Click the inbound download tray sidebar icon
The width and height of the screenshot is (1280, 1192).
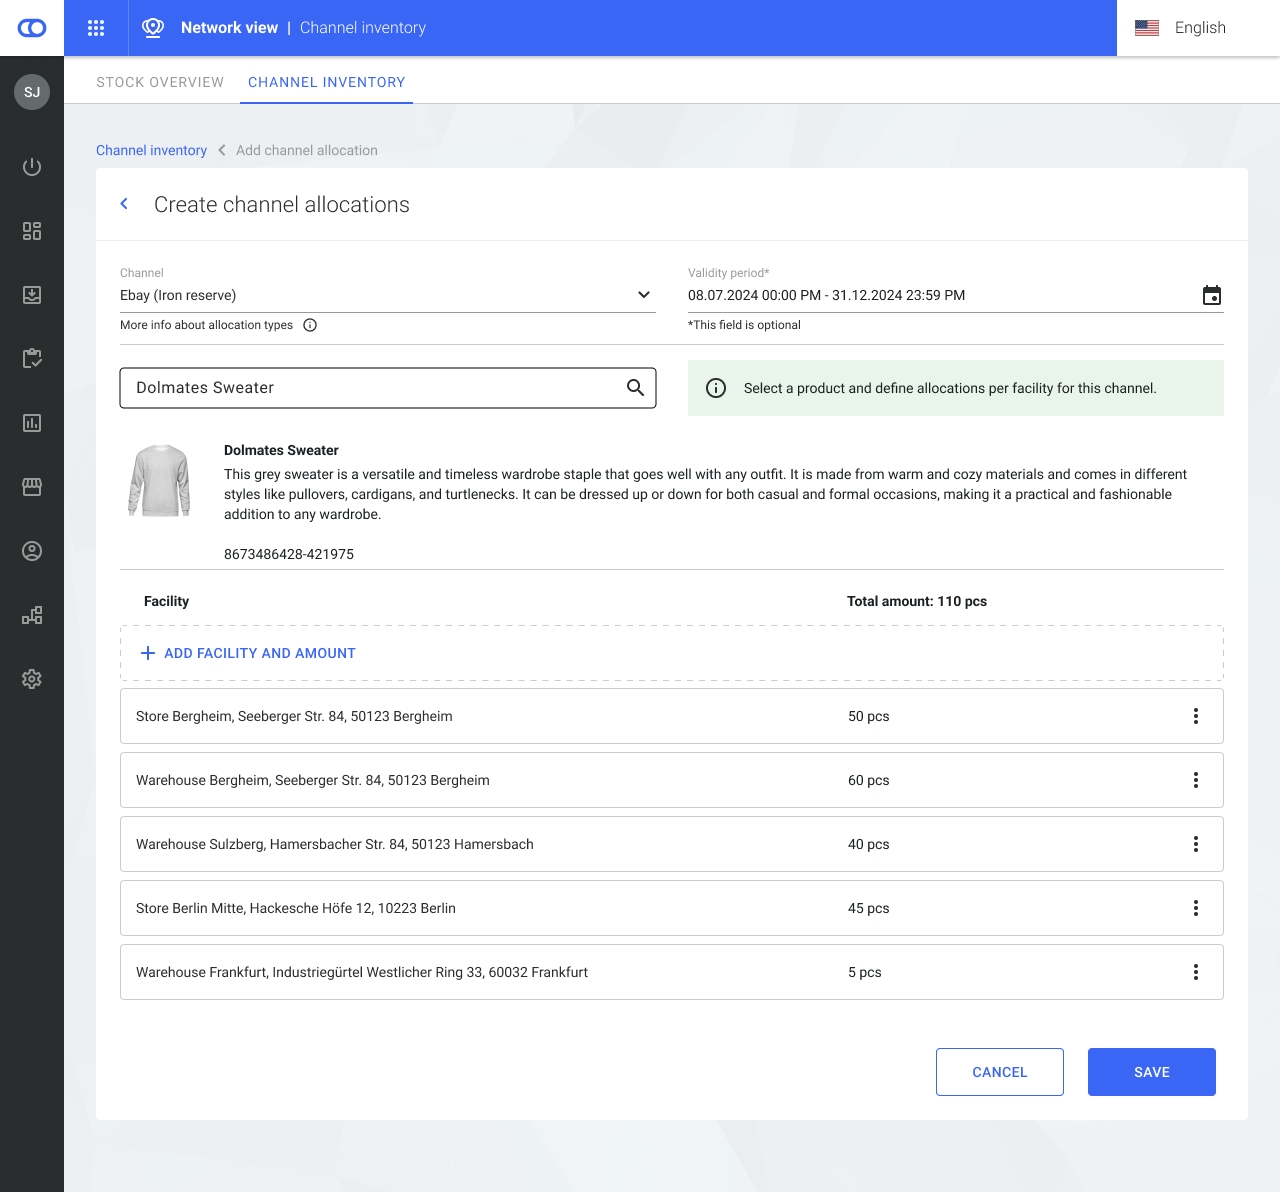pyautogui.click(x=32, y=295)
